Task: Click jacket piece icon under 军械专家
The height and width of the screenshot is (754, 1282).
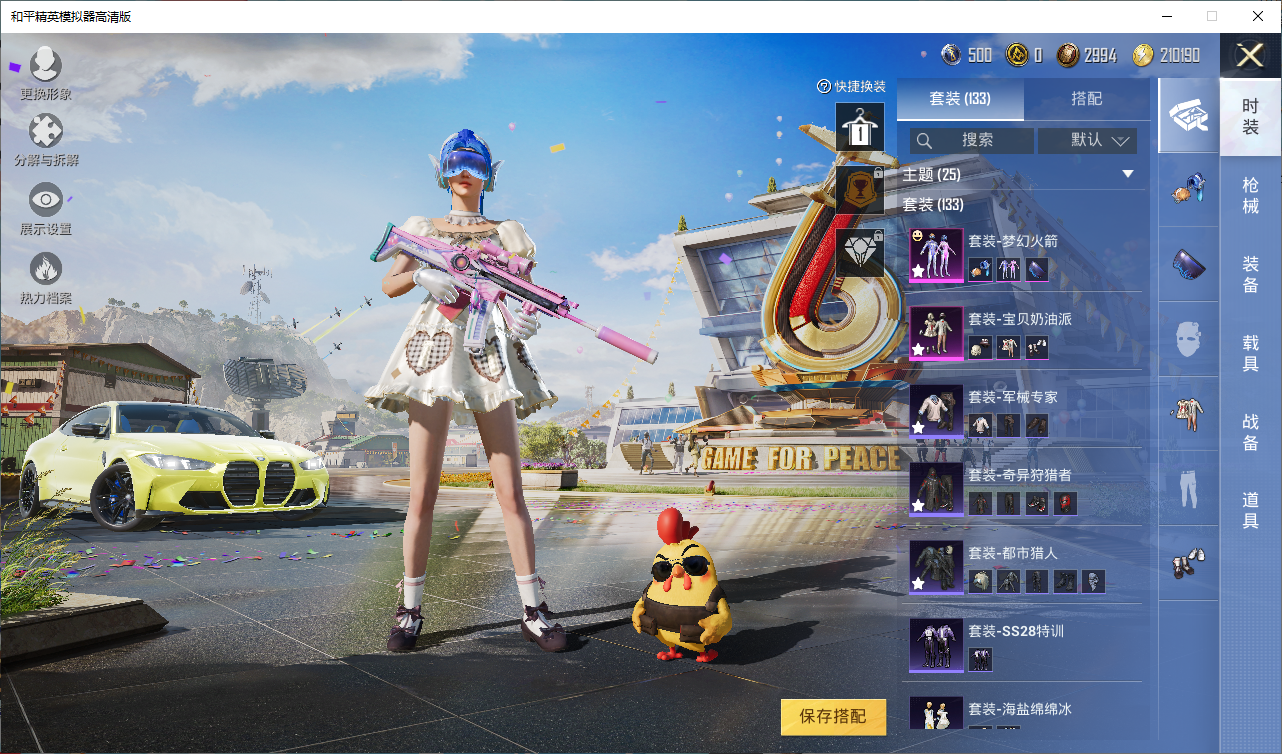Action: [980, 425]
